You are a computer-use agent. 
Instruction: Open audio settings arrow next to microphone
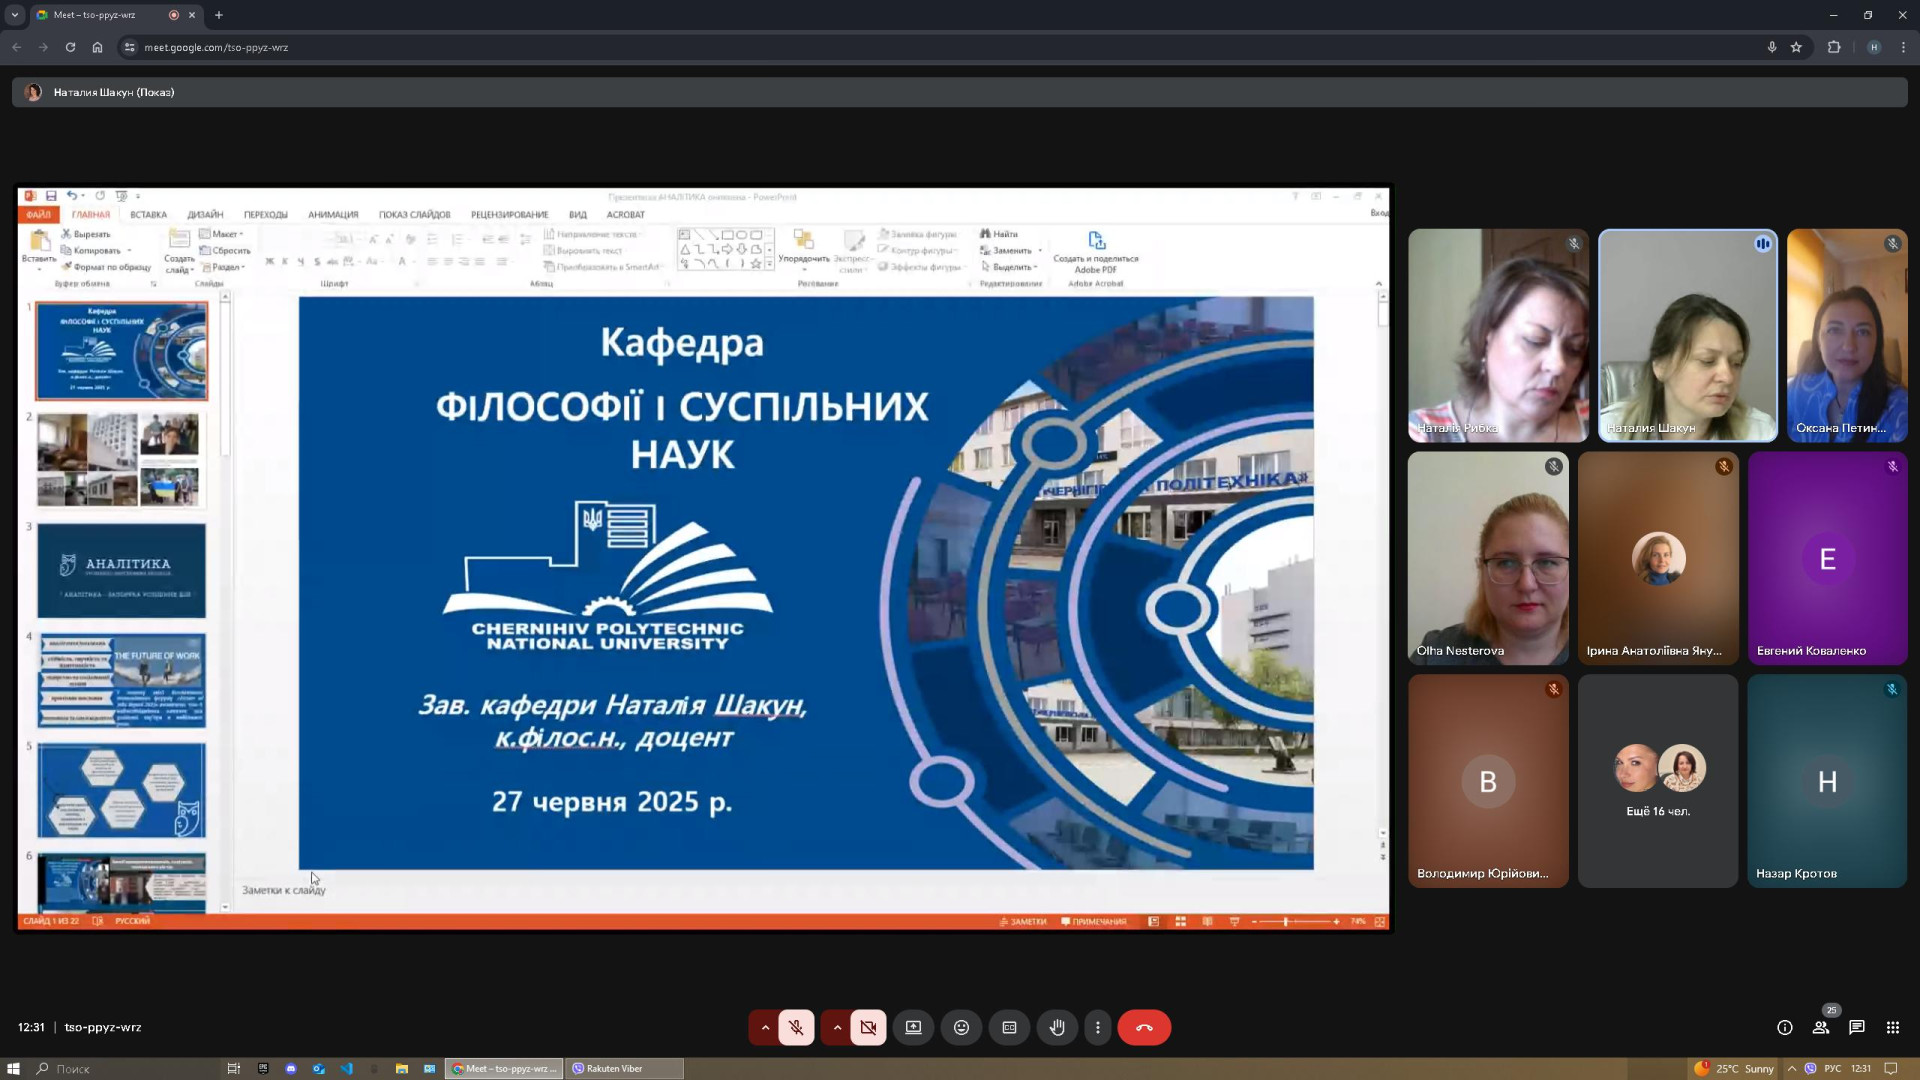[765, 1027]
